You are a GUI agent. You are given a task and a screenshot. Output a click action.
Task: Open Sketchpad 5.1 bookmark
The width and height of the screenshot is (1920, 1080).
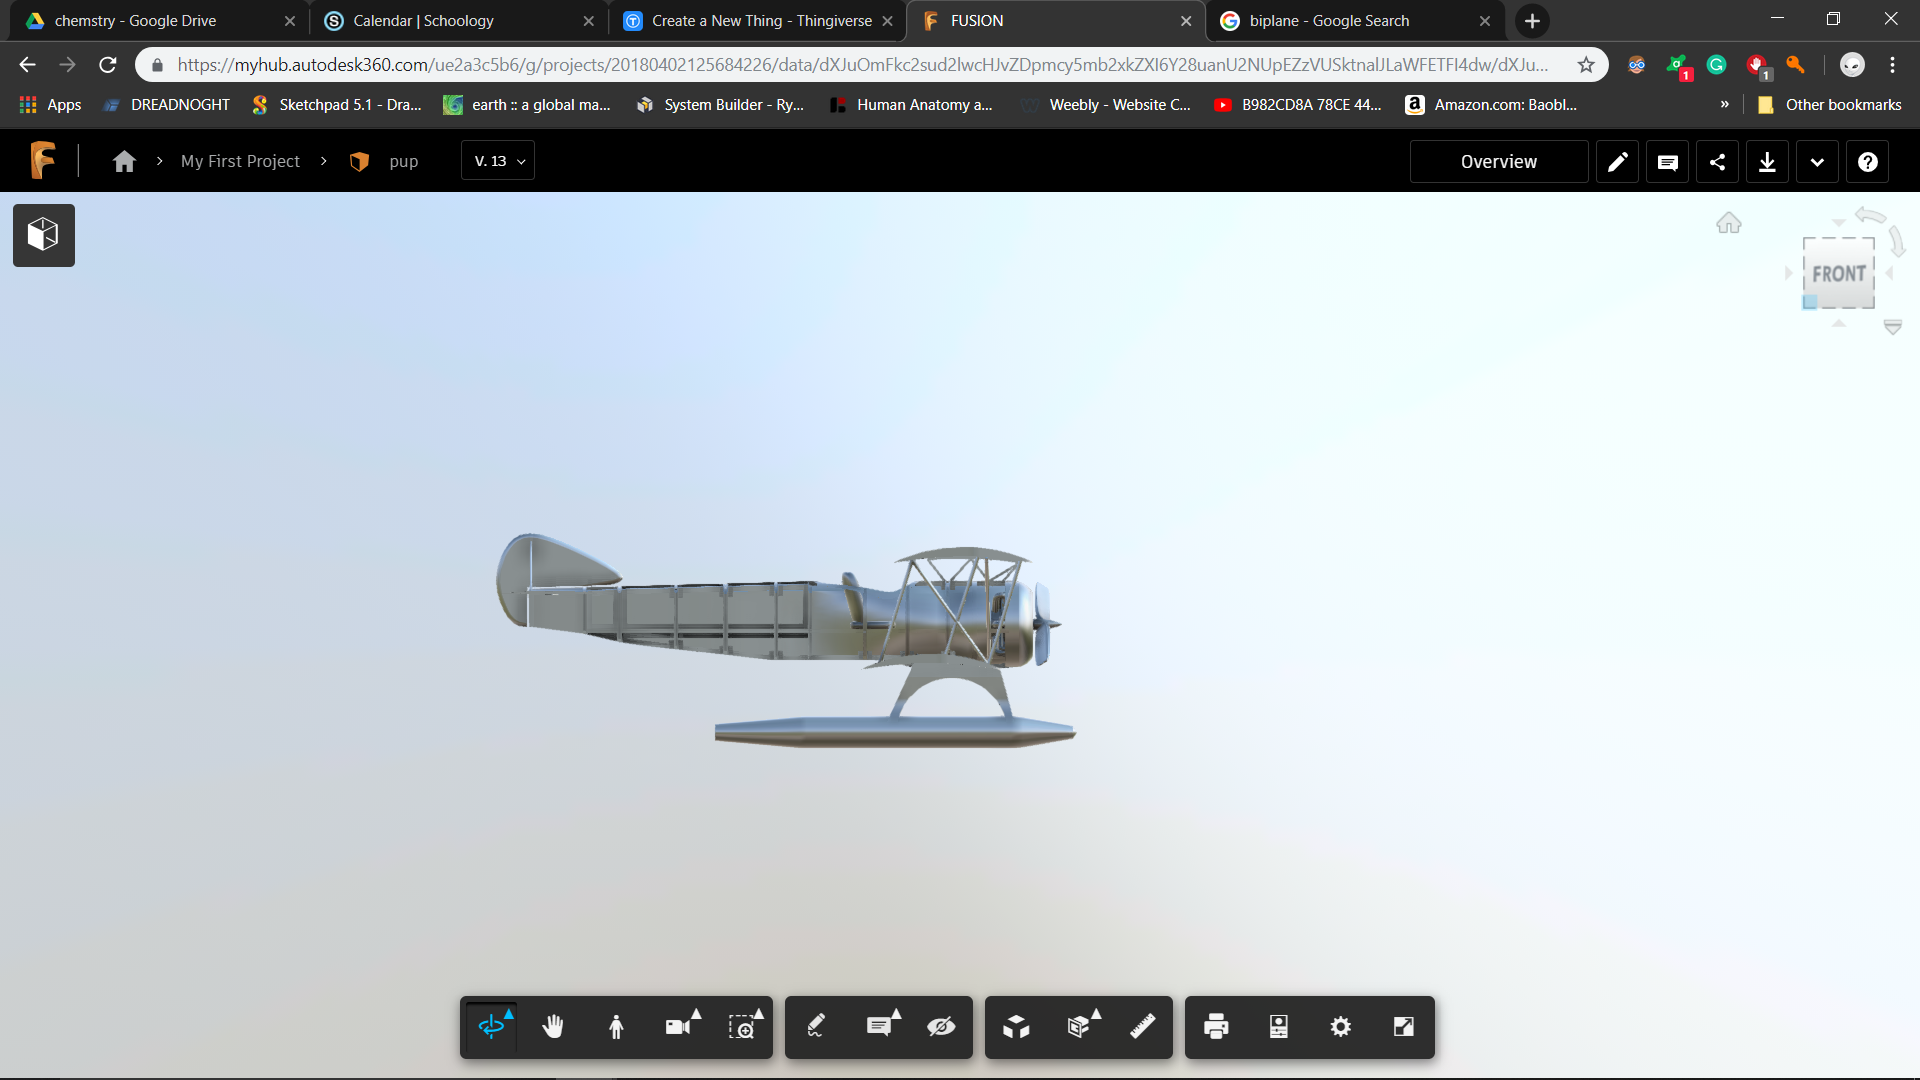[337, 105]
